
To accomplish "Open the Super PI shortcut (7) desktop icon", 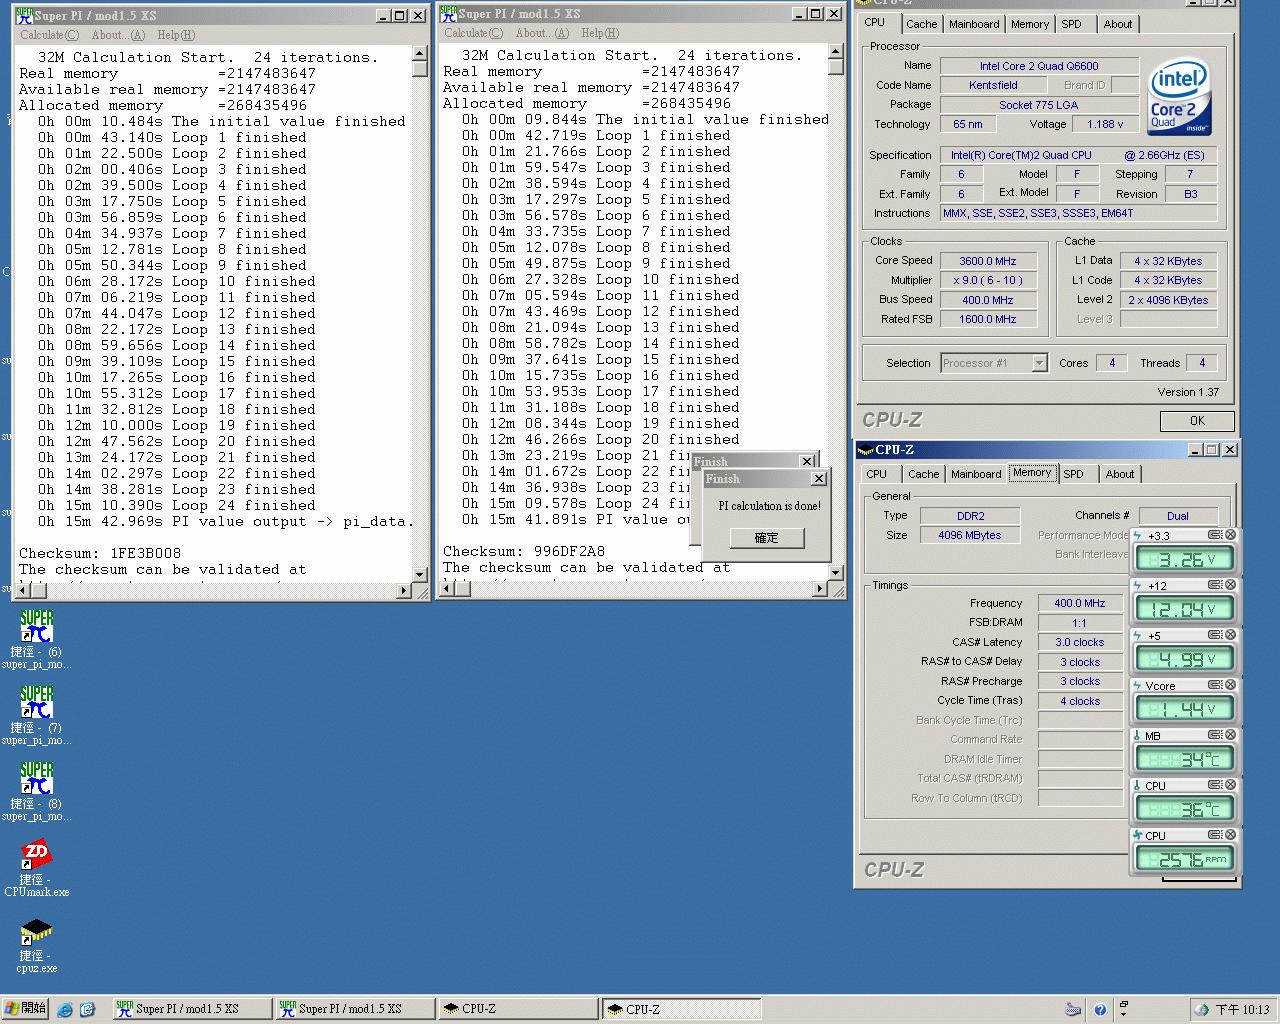I will tap(37, 714).
